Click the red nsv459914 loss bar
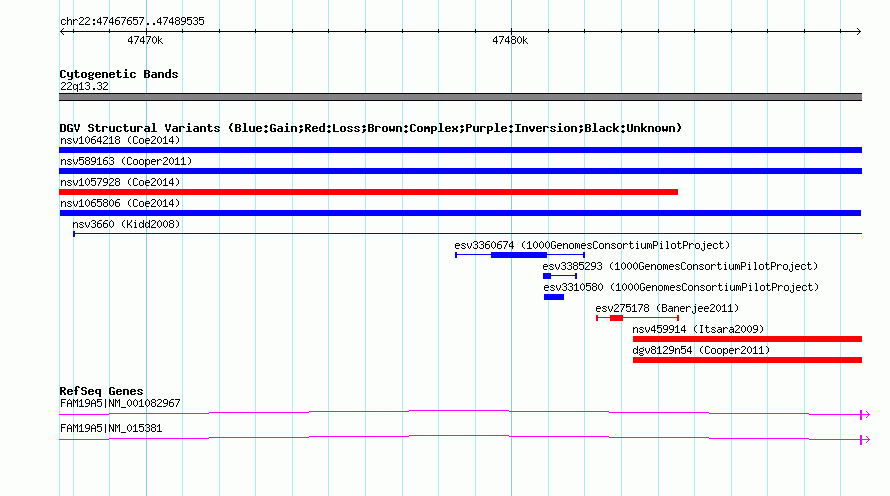The image size is (890, 496). coord(748,339)
